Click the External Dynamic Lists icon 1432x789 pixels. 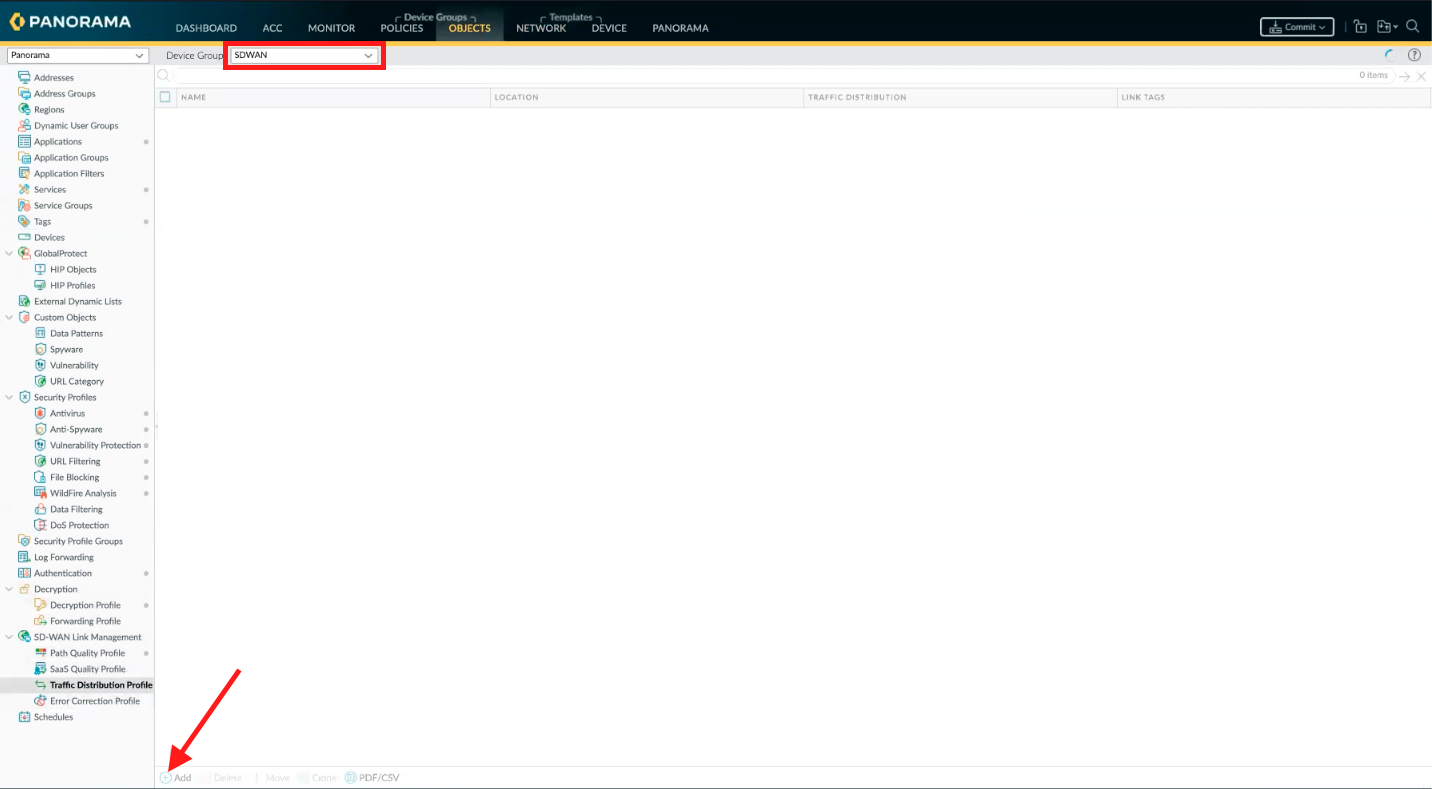point(25,301)
